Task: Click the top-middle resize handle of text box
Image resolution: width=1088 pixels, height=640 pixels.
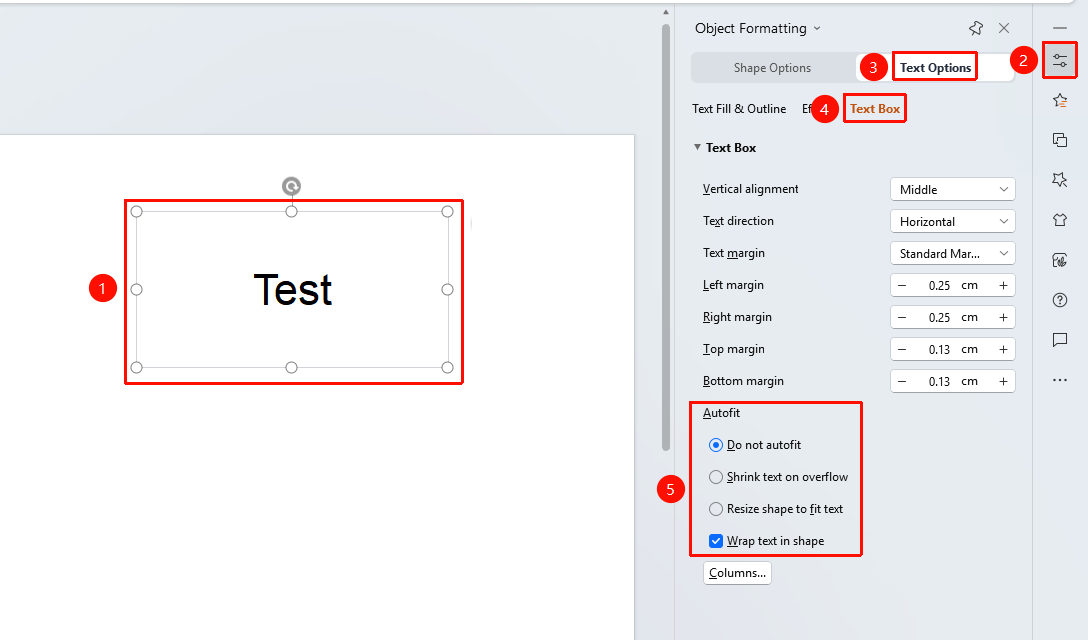Action: (291, 211)
